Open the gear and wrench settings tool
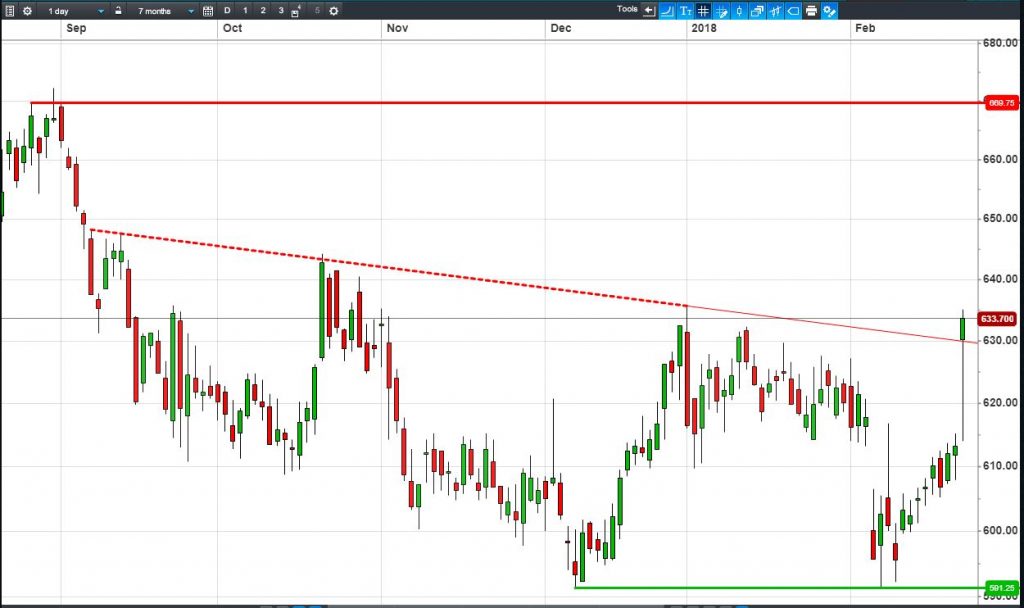 click(x=829, y=10)
